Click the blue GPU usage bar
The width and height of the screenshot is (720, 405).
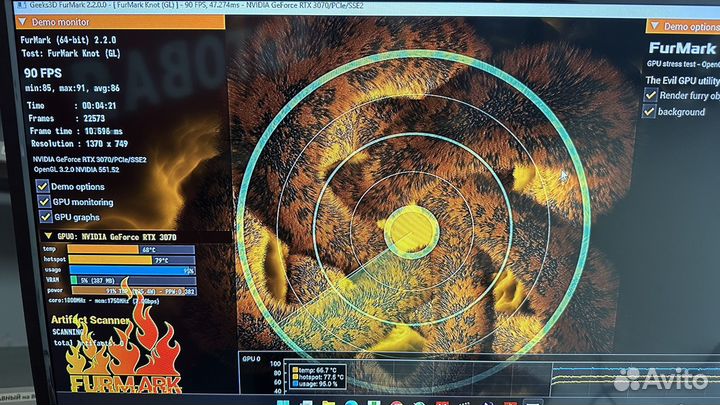[x=133, y=270]
